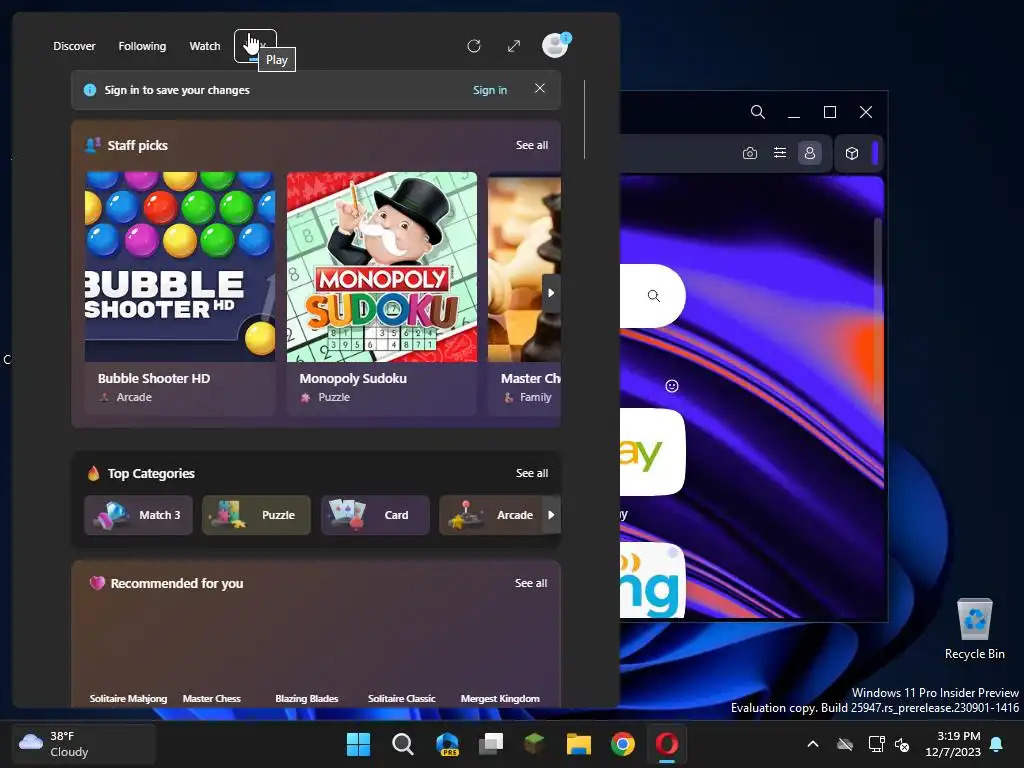See all Top Categories
This screenshot has width=1024, height=768.
point(532,473)
